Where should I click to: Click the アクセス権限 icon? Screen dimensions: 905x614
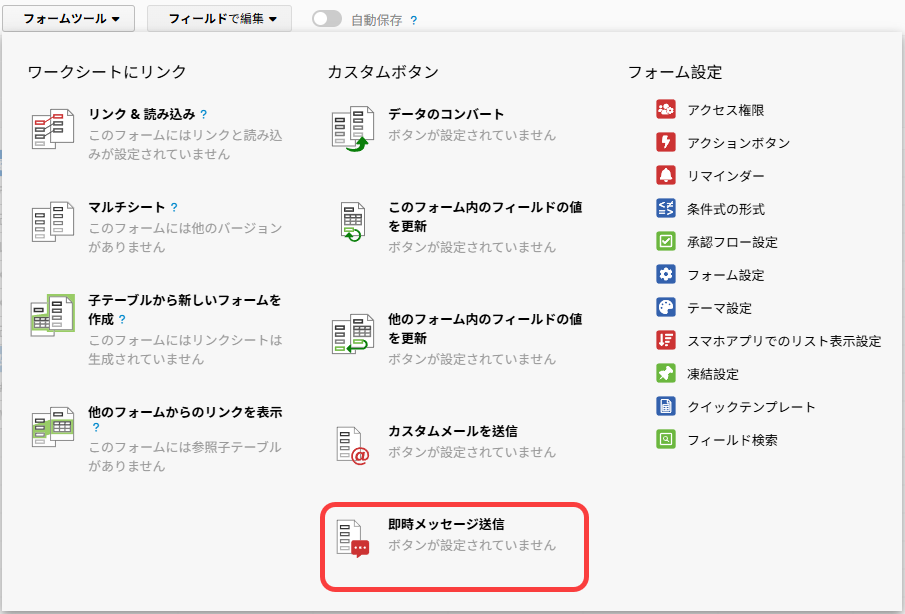click(x=665, y=109)
